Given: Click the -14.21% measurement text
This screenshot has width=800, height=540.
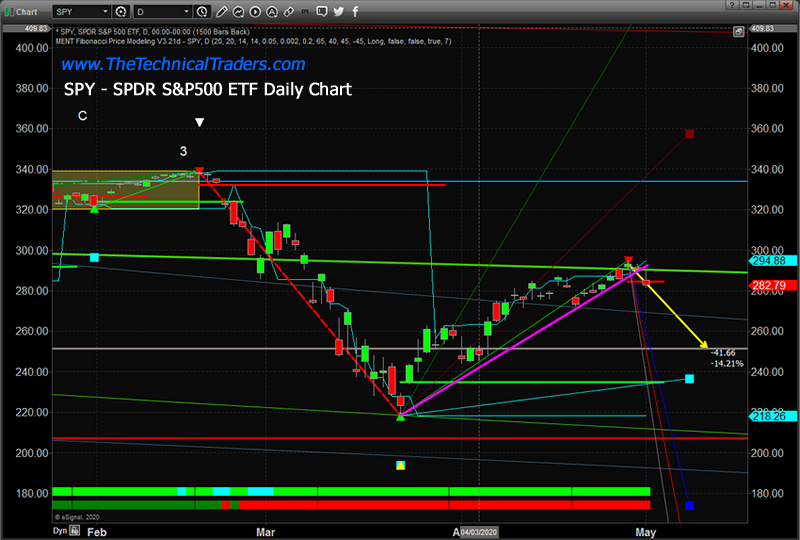Looking at the screenshot, I should [x=727, y=363].
